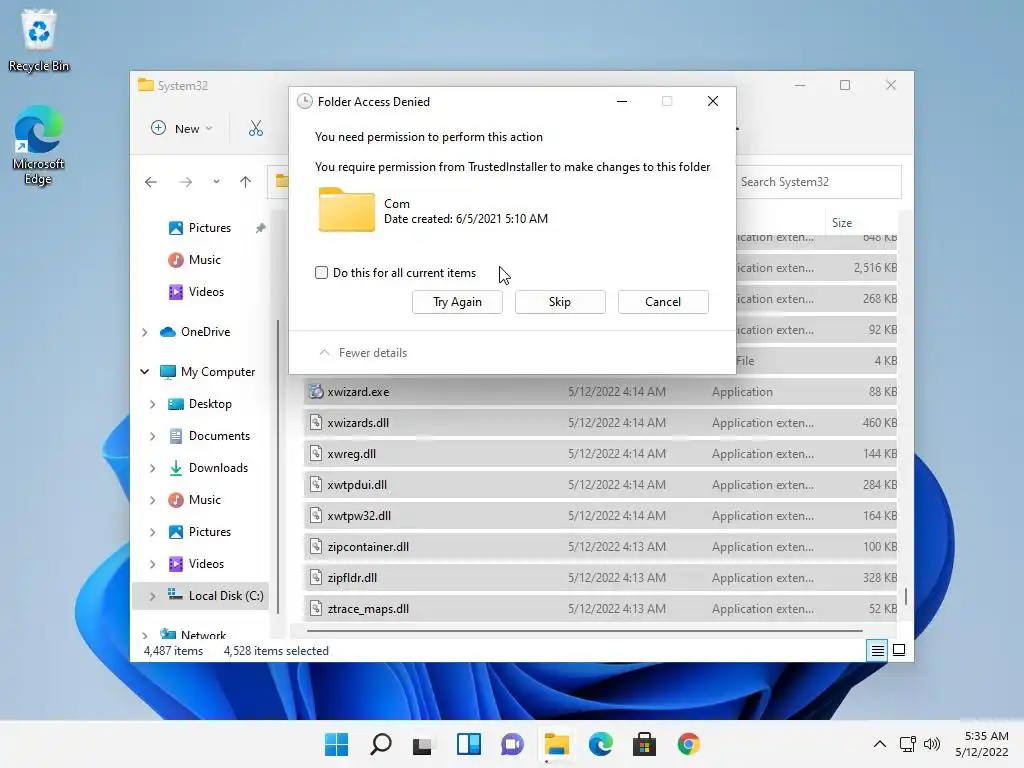The height and width of the screenshot is (768, 1024).
Task: Show hidden system tray icons
Action: [x=880, y=744]
